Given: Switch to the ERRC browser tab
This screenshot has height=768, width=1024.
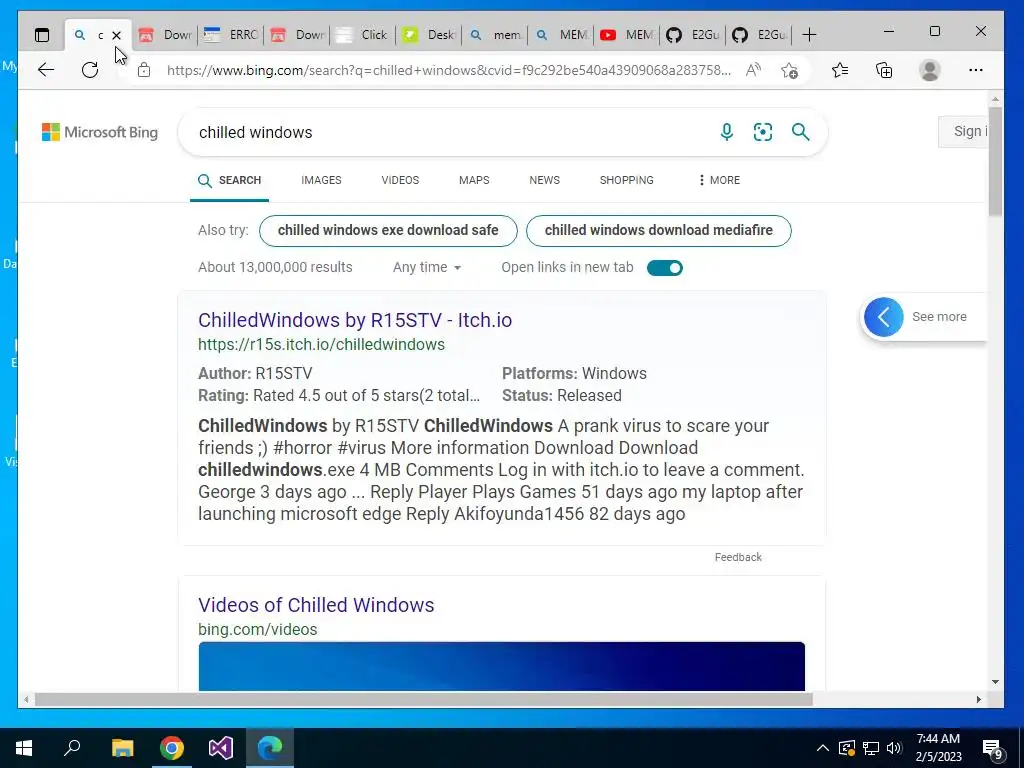Looking at the screenshot, I should click(x=231, y=35).
